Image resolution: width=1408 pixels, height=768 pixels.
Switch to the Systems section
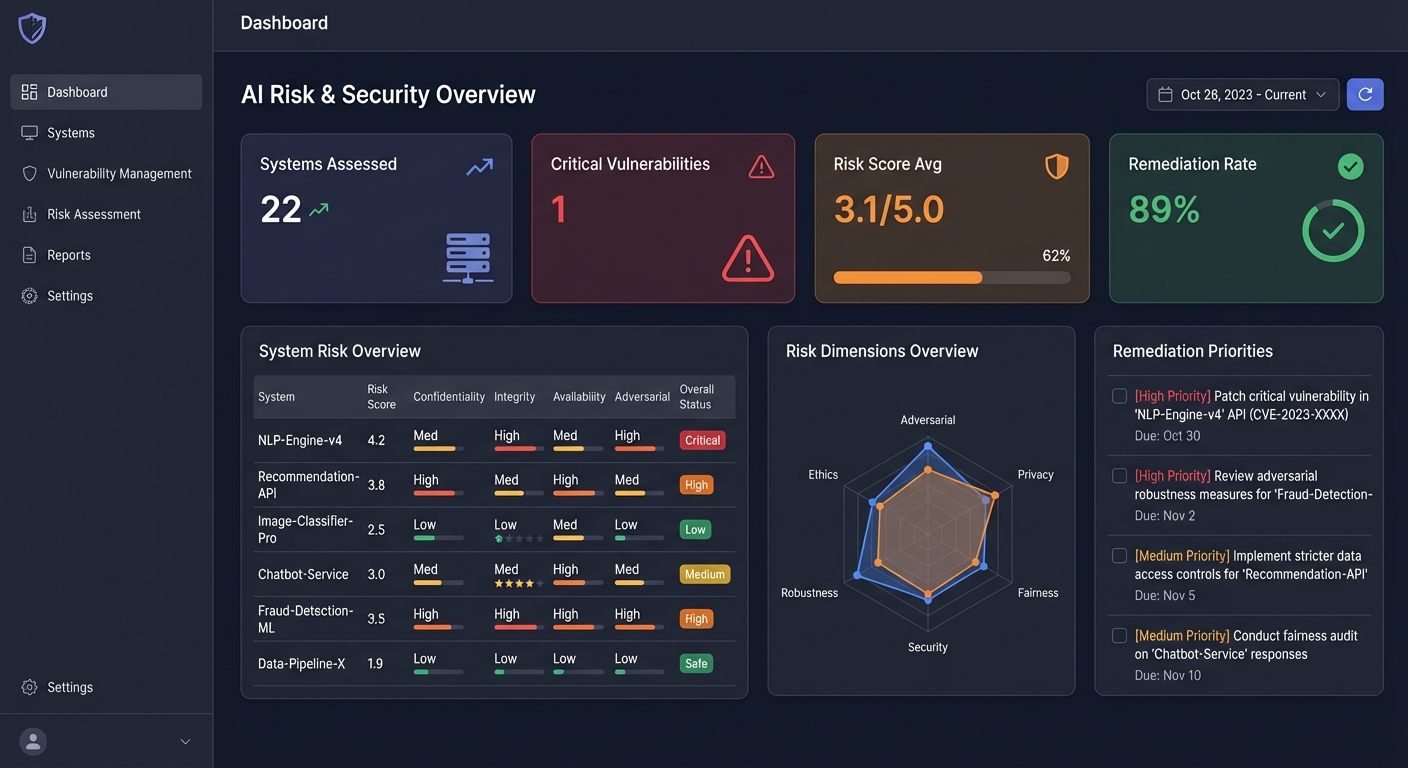[70, 132]
